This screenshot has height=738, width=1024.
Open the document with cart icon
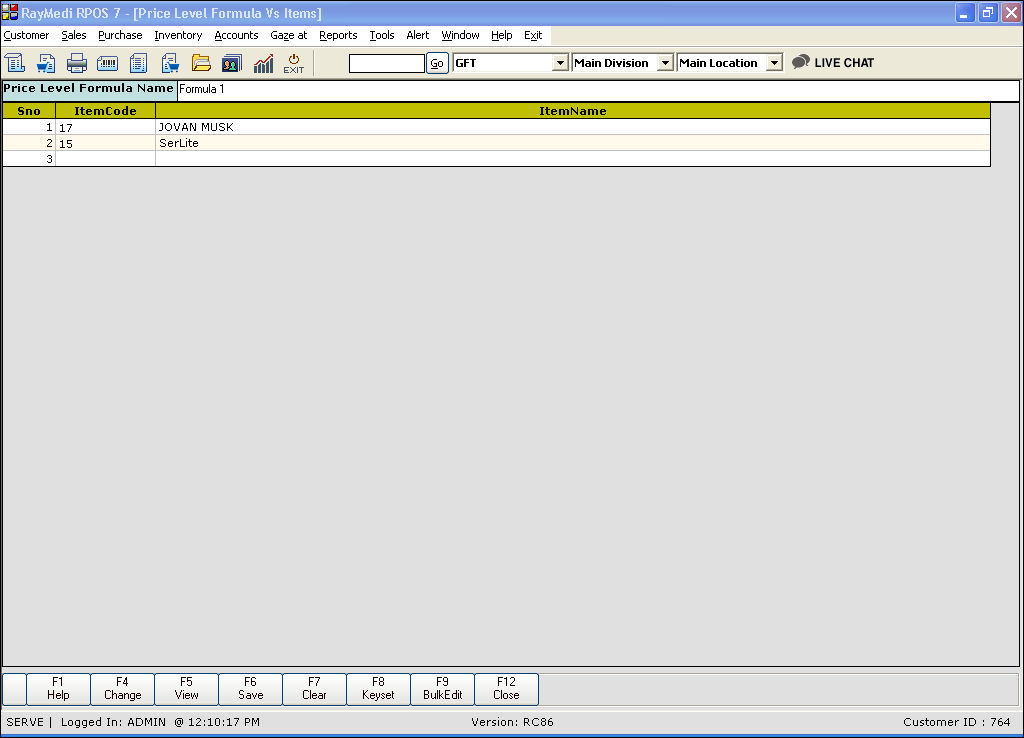click(170, 63)
